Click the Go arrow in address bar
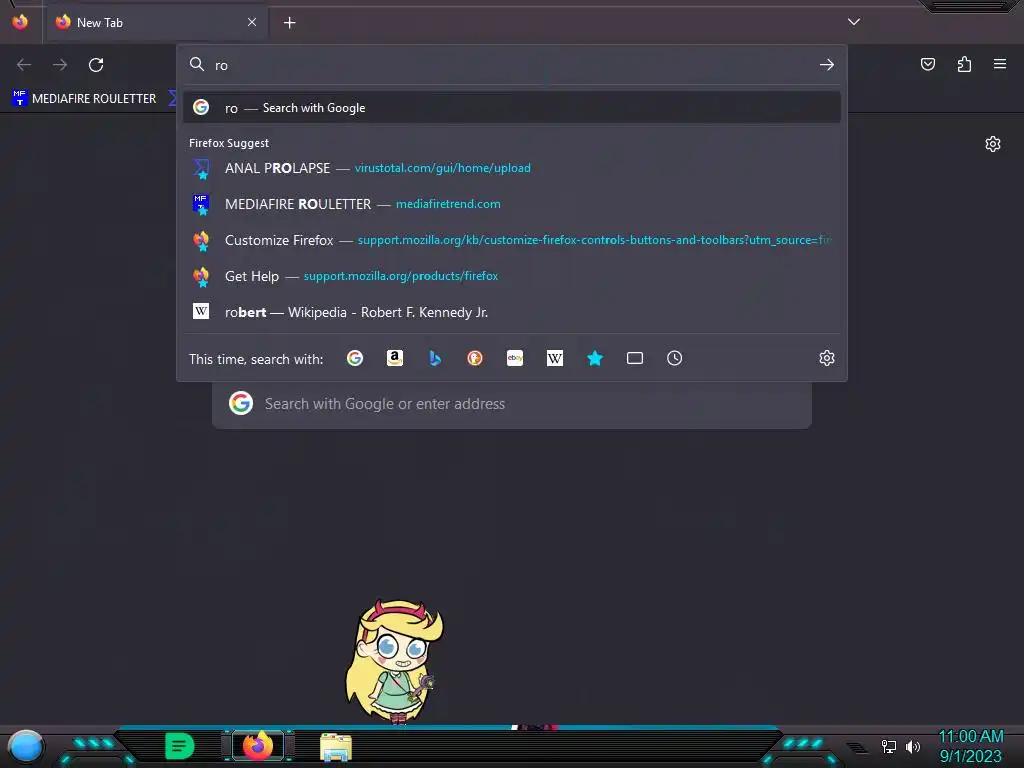Image resolution: width=1024 pixels, height=768 pixels. tap(827, 65)
